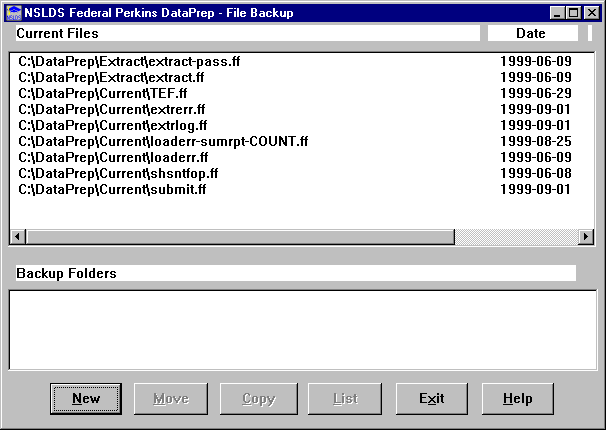Select C:\DataPrep\Extract\extract.ff row
Image resolution: width=606 pixels, height=430 pixels.
pos(301,77)
